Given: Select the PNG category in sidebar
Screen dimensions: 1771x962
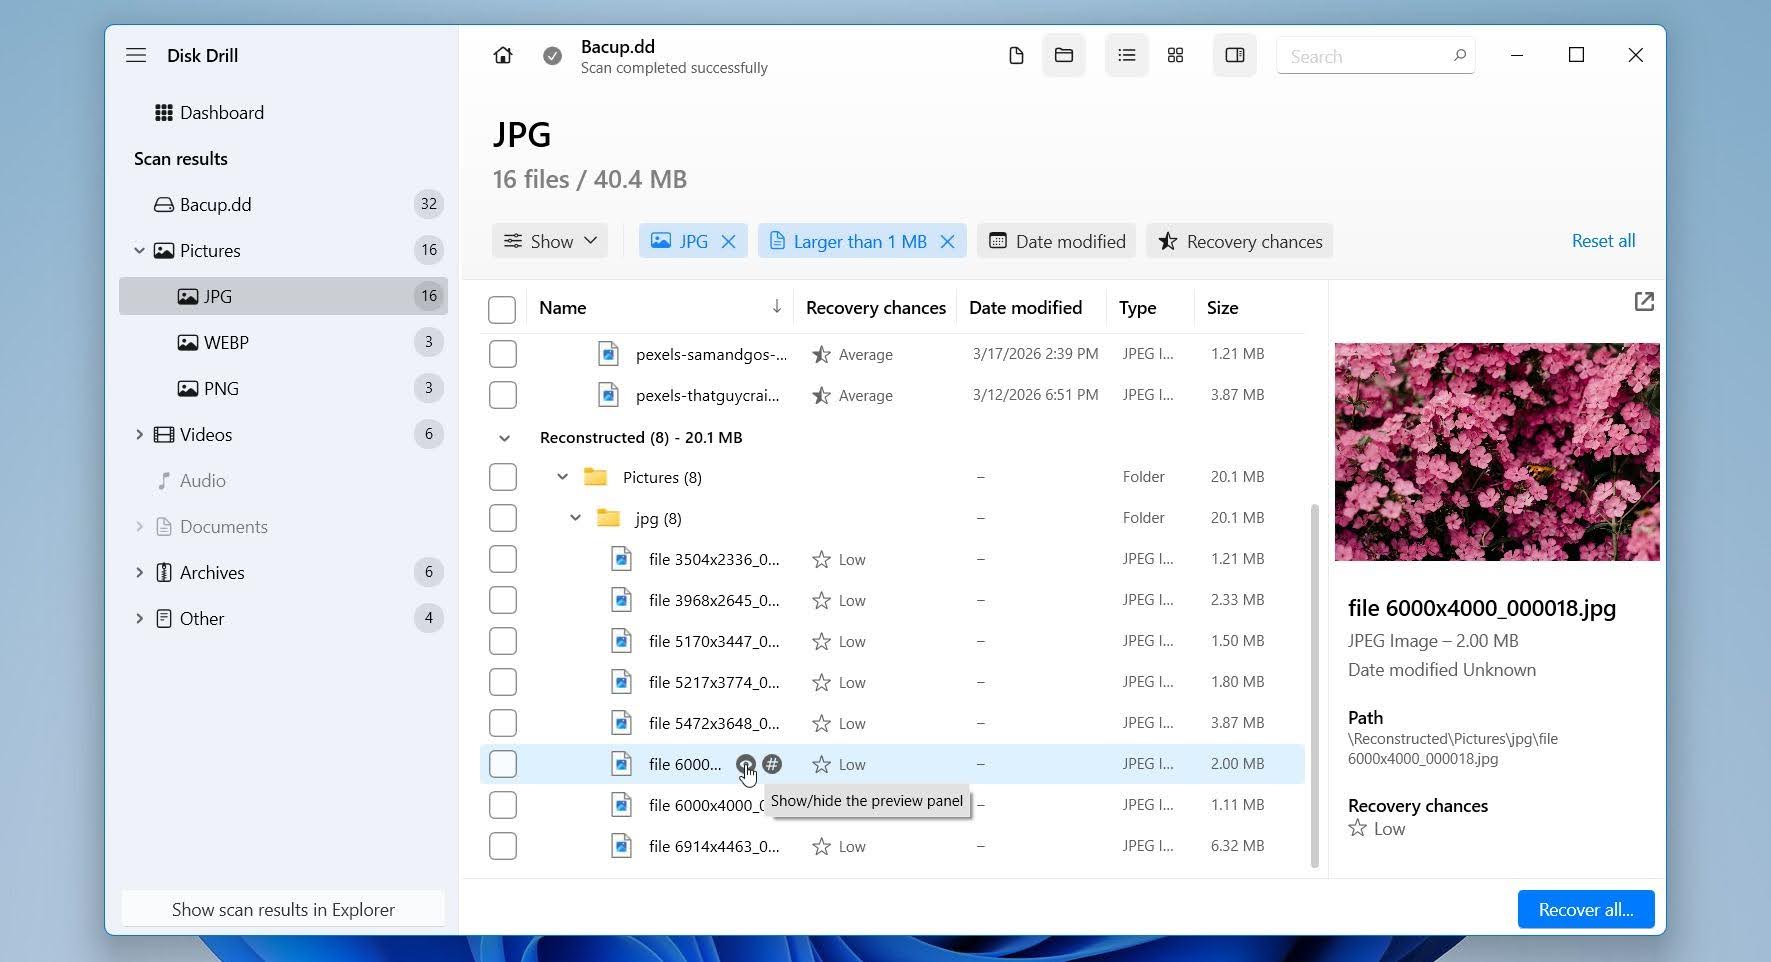Looking at the screenshot, I should coord(283,388).
